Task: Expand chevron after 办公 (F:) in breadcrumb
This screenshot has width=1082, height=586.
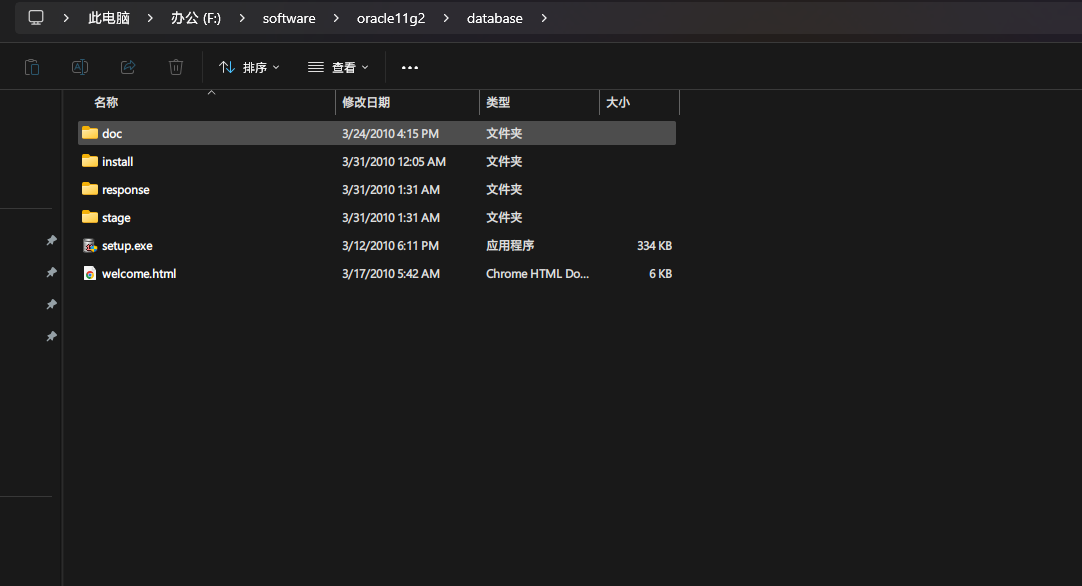Action: click(242, 18)
